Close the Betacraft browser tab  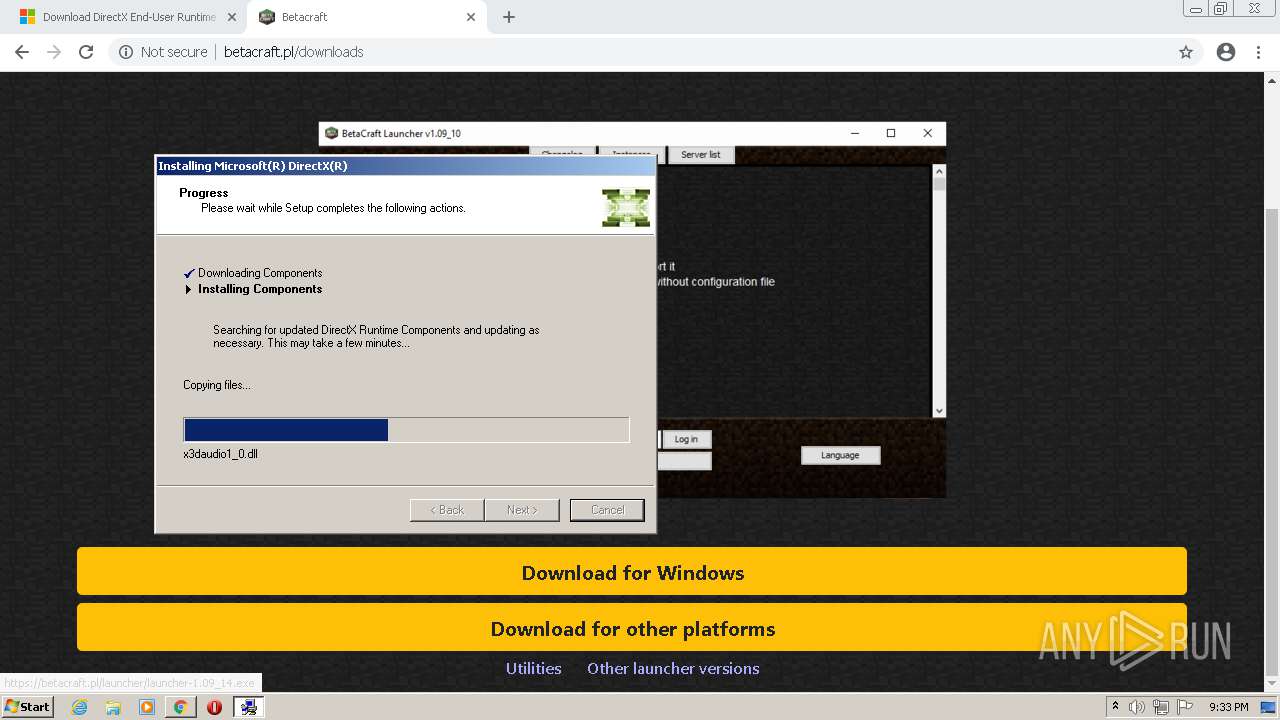(x=471, y=17)
